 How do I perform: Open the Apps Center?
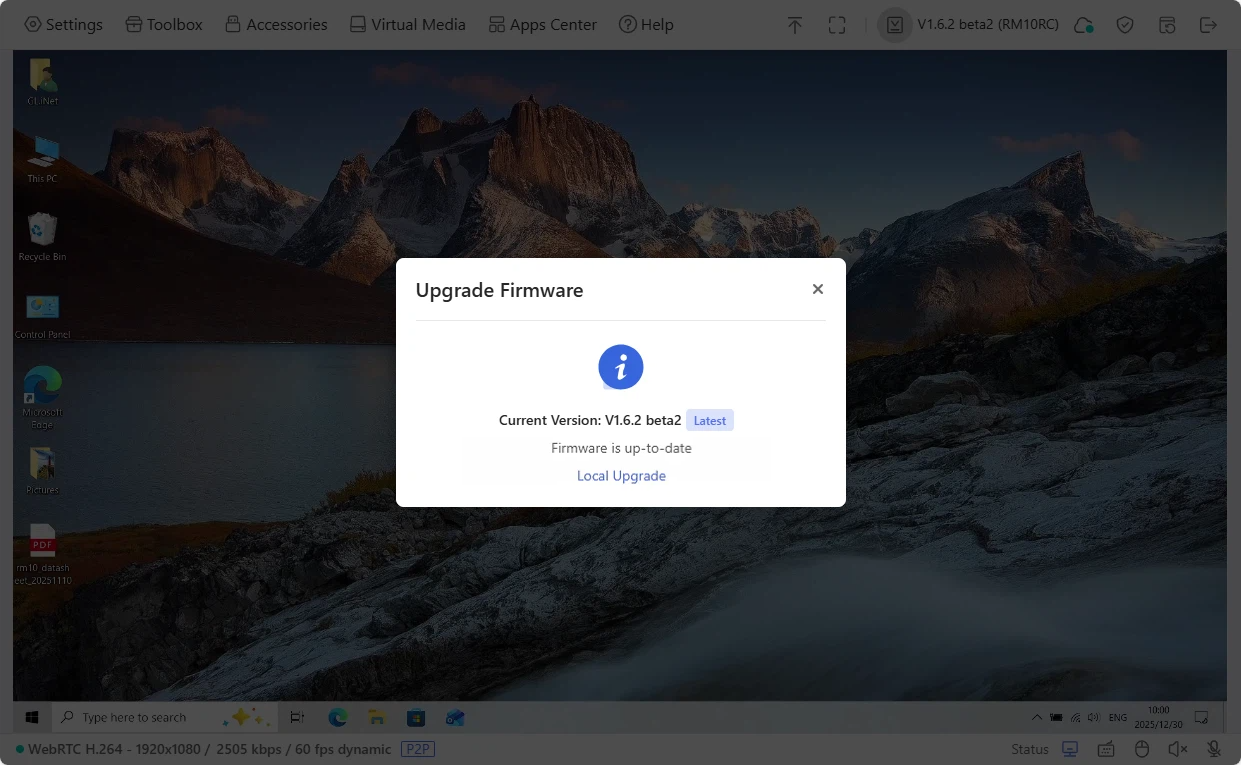(542, 24)
